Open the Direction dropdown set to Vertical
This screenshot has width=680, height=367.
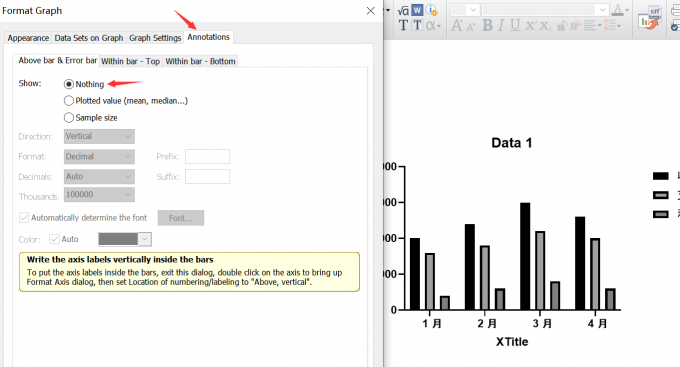coord(99,136)
